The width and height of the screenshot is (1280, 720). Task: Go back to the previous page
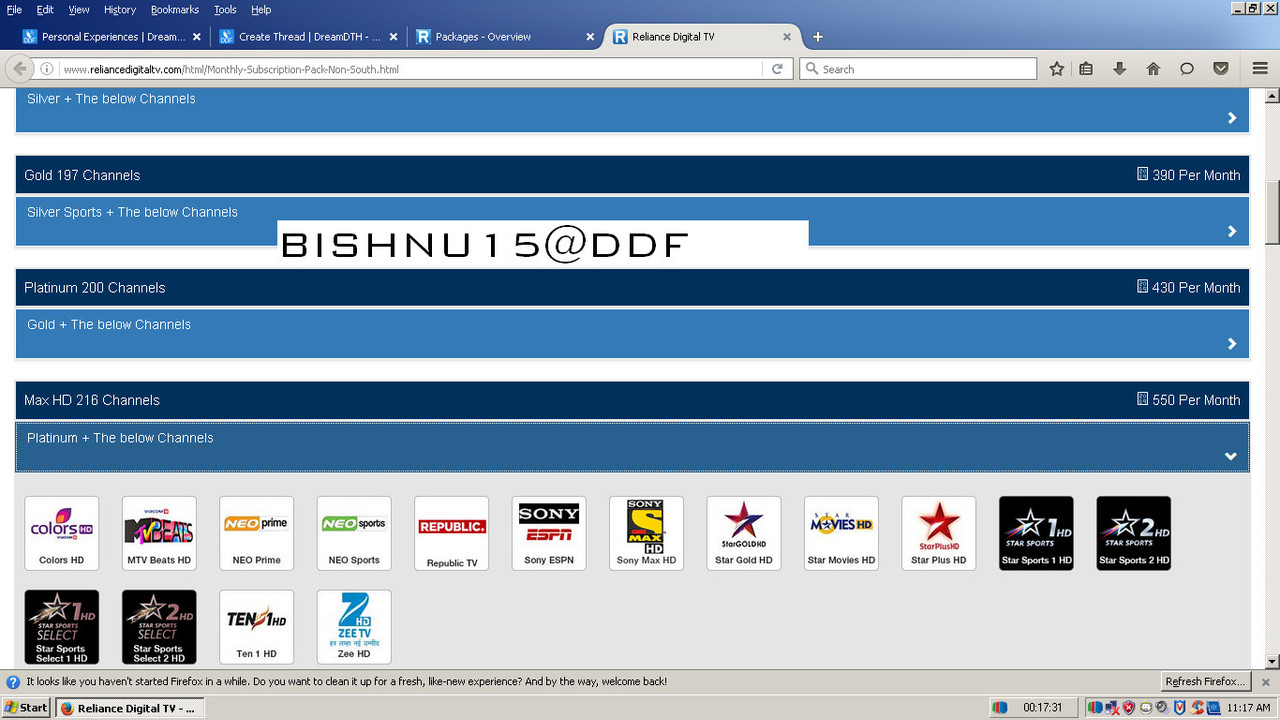pos(19,69)
